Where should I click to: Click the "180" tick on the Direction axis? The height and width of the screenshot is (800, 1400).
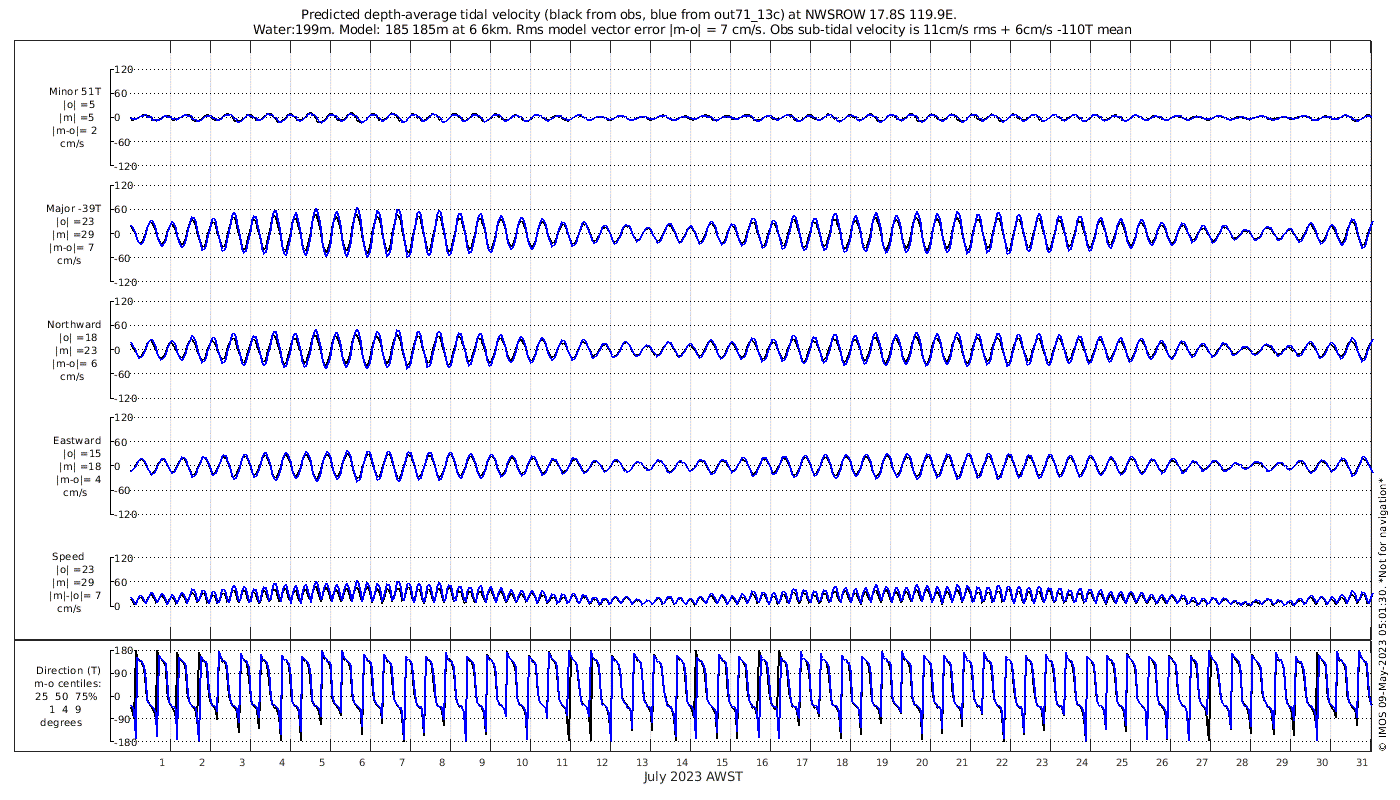125,651
